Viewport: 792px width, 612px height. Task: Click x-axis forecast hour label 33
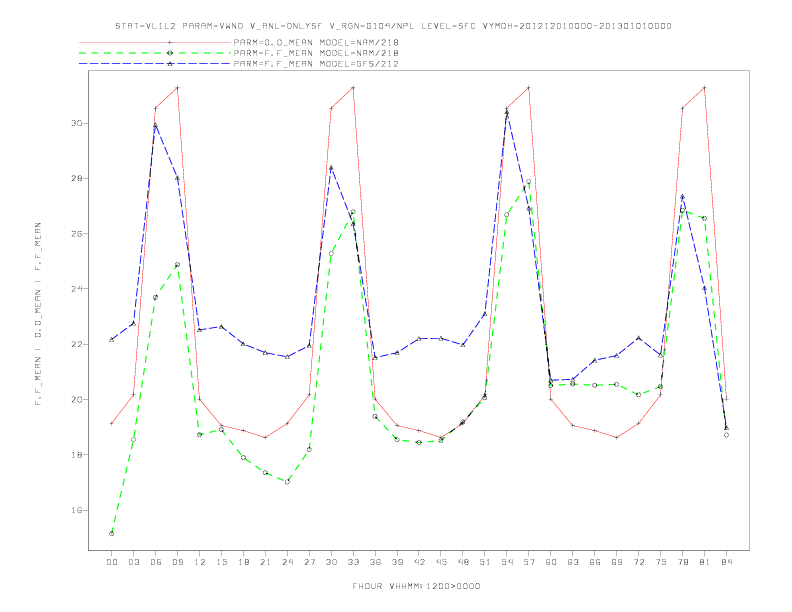353,562
